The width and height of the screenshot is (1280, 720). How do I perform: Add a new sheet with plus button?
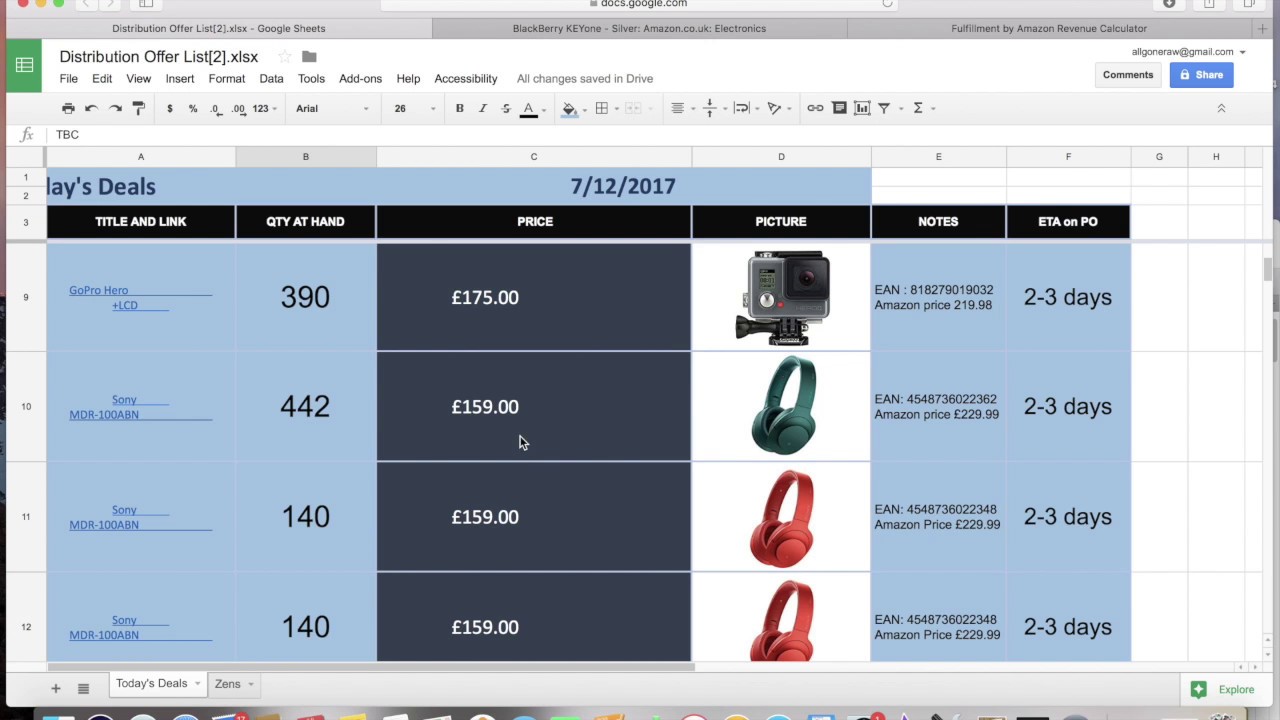56,688
